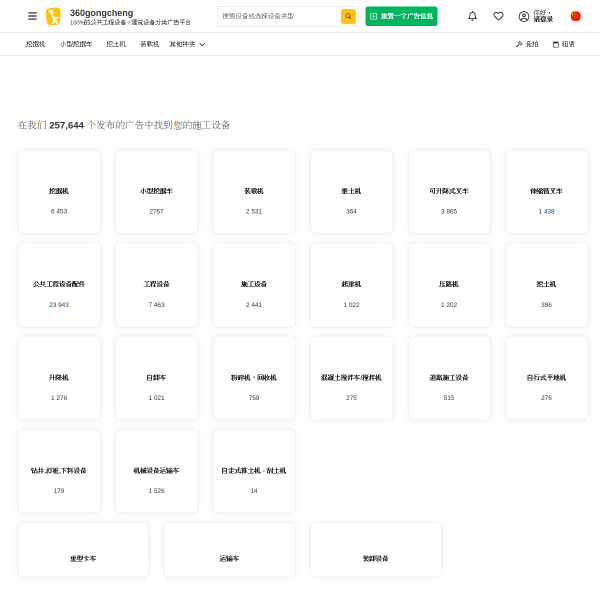
Task: Click the yellow 360gongcheng logo icon
Action: tap(53, 16)
